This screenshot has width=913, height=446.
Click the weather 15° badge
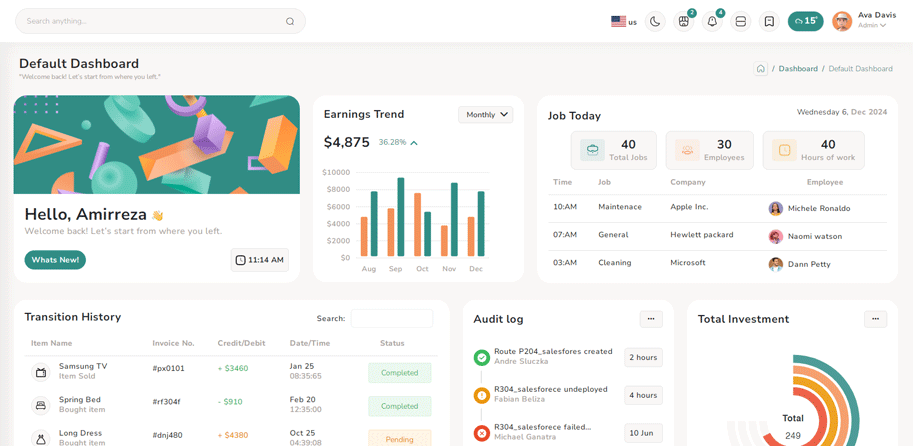(x=805, y=21)
